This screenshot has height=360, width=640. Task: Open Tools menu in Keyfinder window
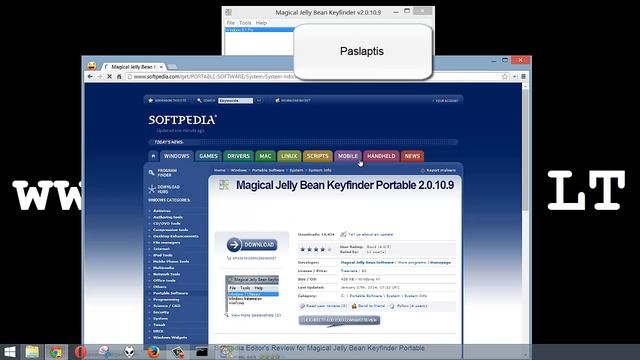[245, 23]
